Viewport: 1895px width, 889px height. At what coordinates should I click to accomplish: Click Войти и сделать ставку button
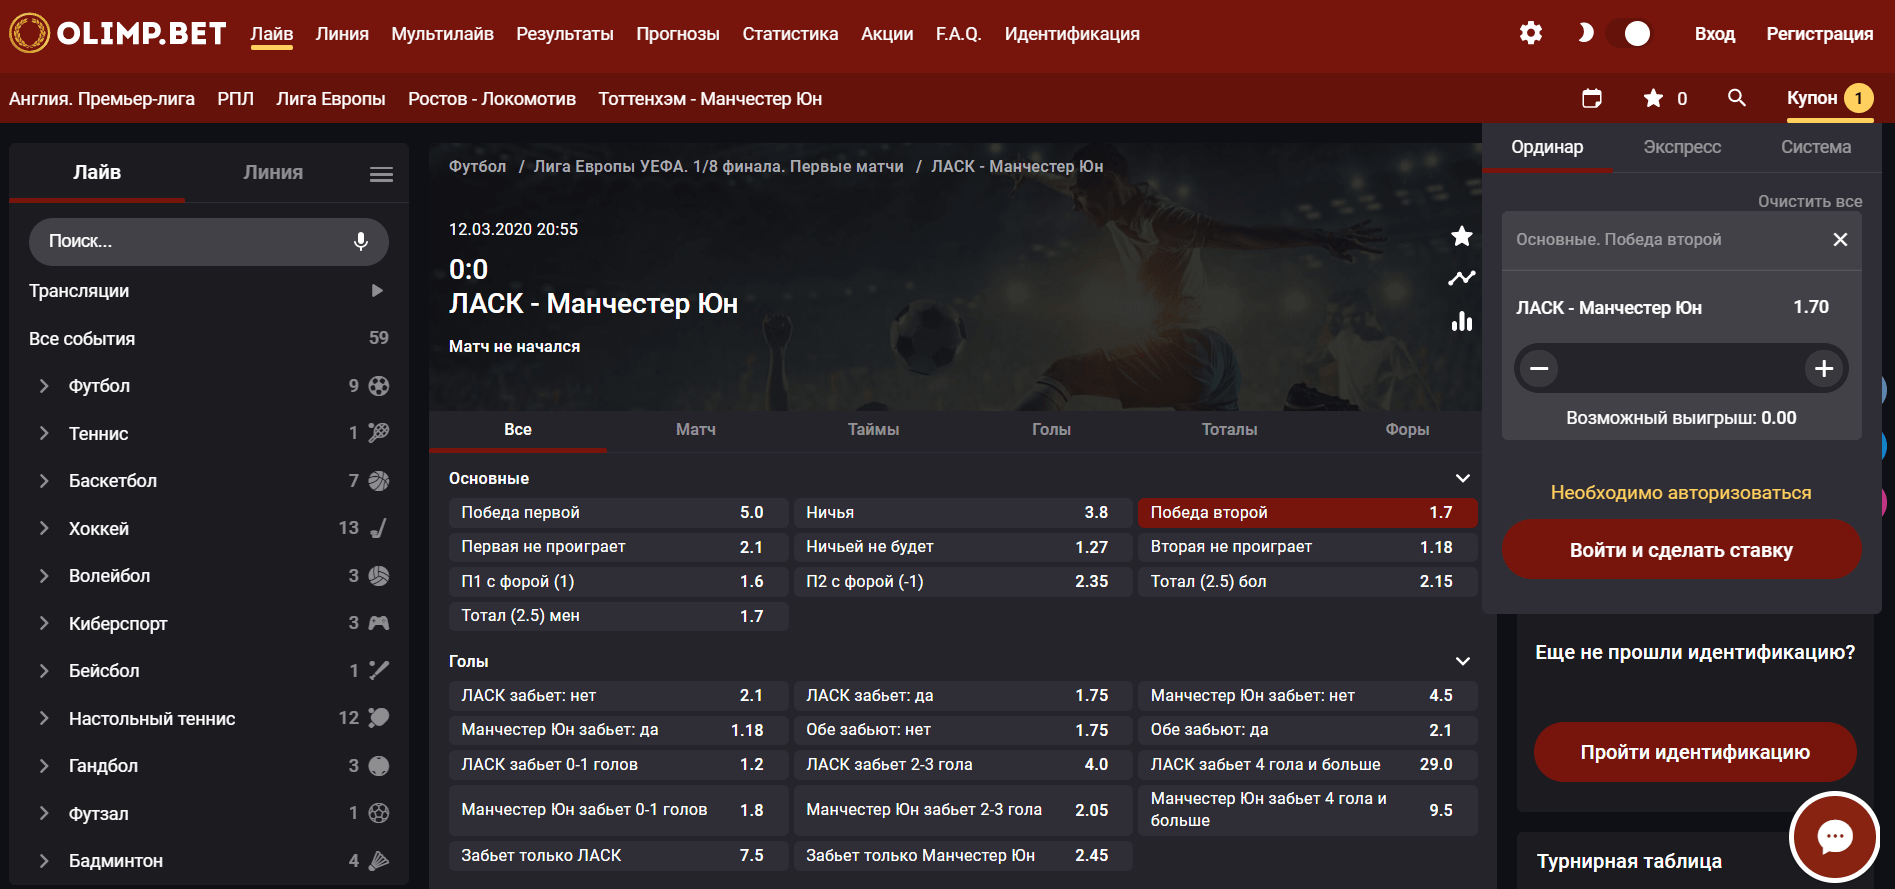1681,550
